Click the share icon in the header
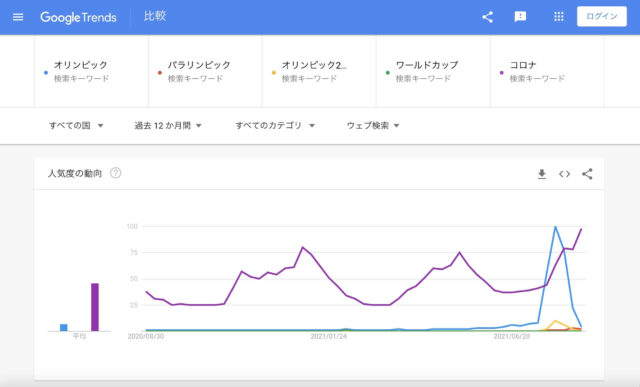The width and height of the screenshot is (640, 387). [x=487, y=17]
